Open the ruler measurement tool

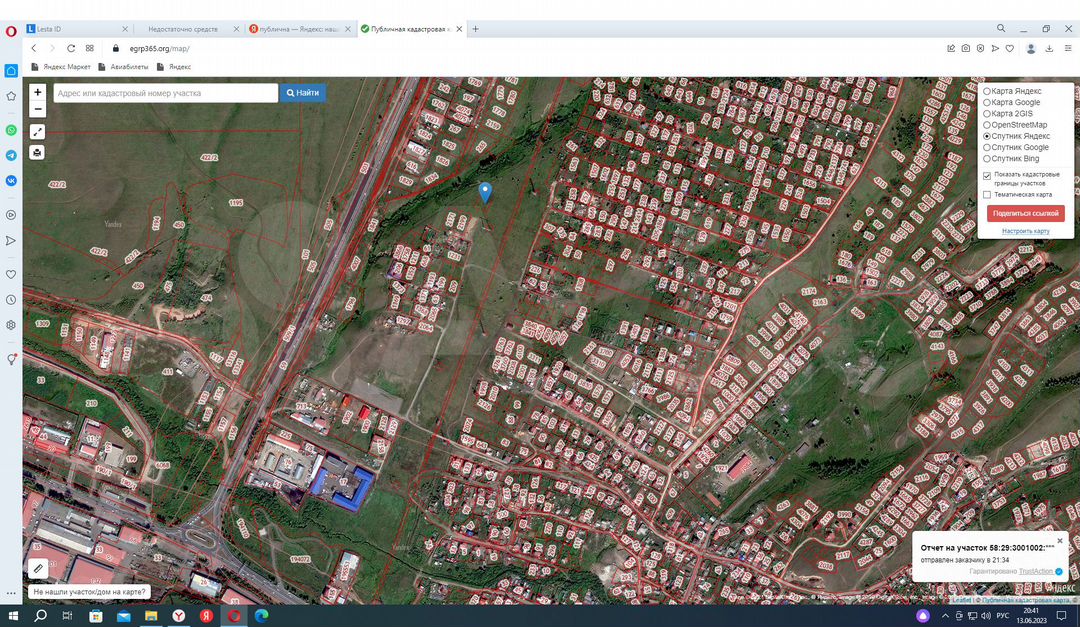(38, 568)
